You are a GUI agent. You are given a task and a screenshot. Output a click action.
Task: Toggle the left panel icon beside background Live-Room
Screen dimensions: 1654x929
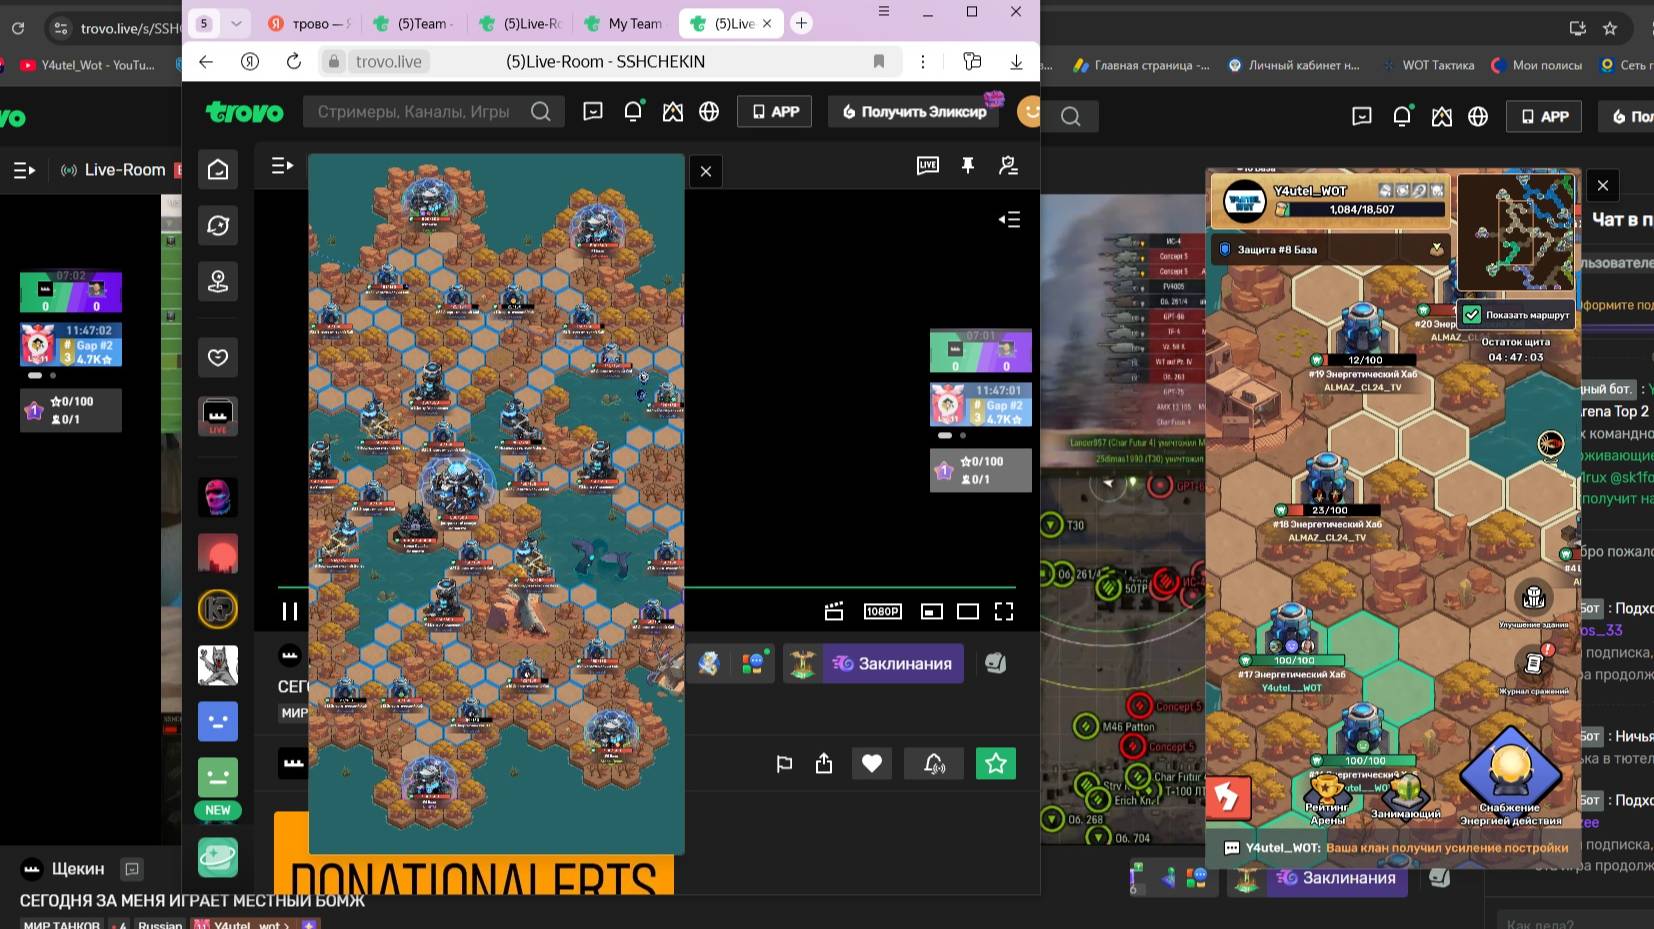coord(24,170)
